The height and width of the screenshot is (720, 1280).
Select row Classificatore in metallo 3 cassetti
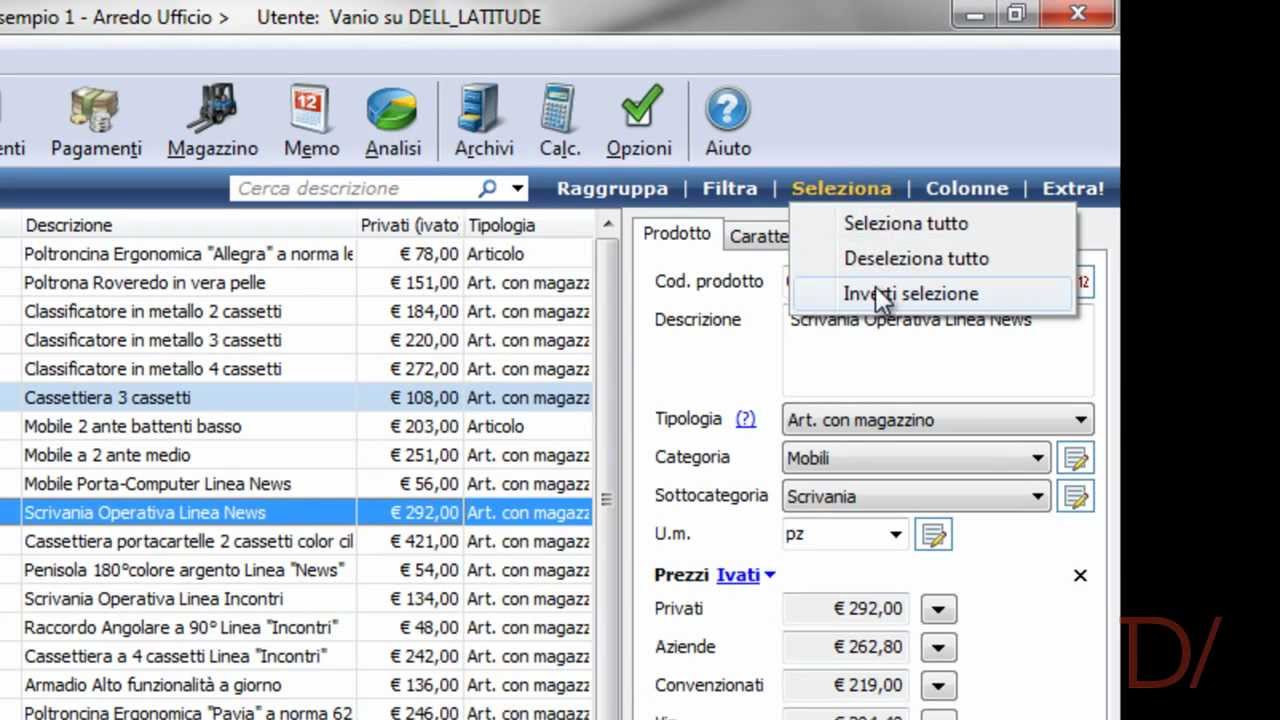tap(296, 340)
